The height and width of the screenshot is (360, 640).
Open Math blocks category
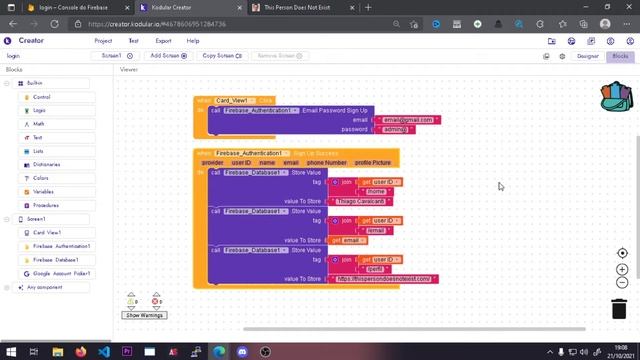click(x=56, y=124)
